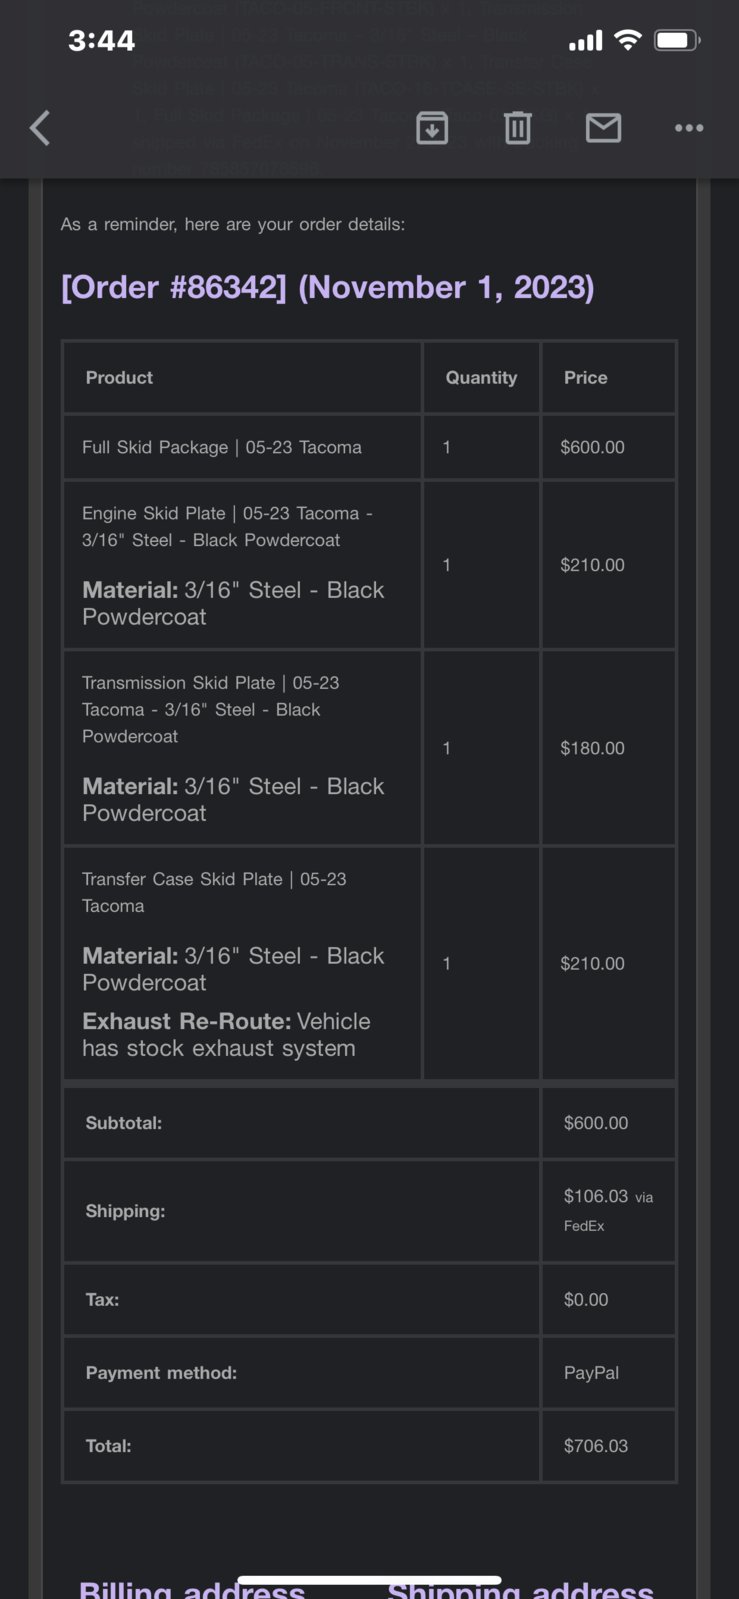739x1599 pixels.
Task: Tap the PayPal payment method cell
Action: tap(608, 1373)
